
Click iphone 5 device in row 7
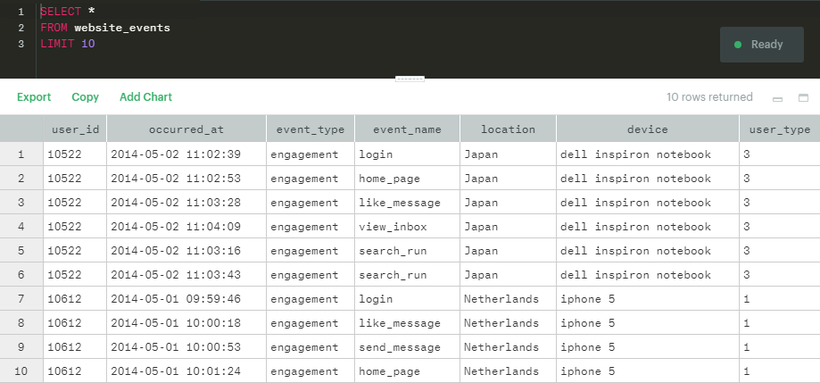tap(647, 299)
